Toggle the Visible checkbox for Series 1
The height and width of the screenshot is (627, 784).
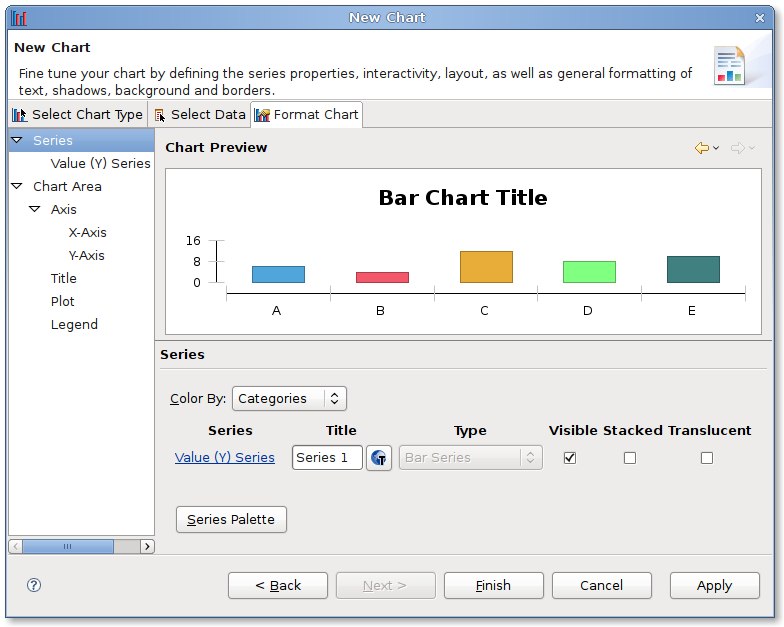tap(570, 458)
